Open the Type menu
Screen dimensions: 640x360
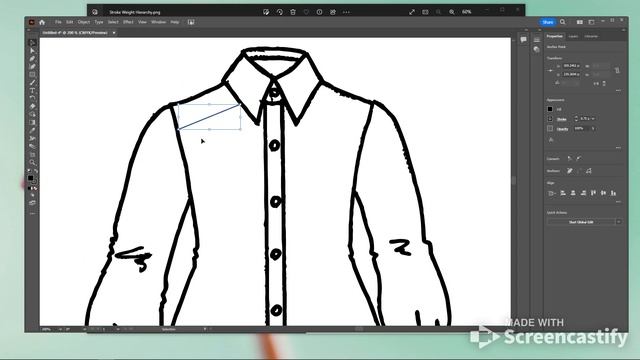point(99,22)
